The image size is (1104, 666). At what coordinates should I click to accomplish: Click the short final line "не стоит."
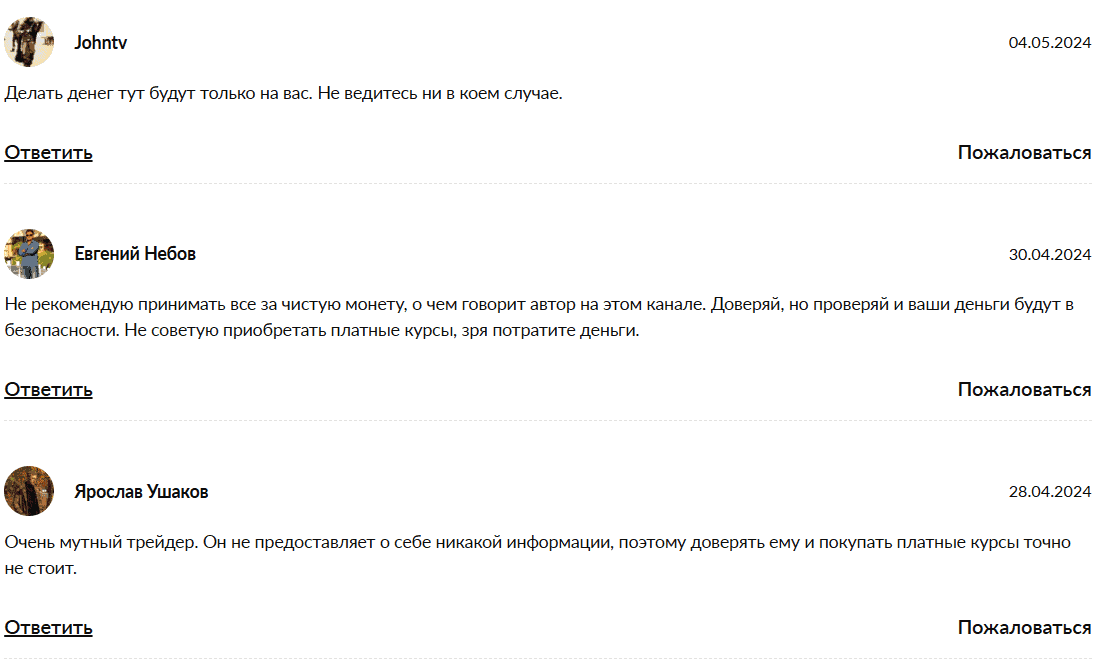(x=40, y=568)
